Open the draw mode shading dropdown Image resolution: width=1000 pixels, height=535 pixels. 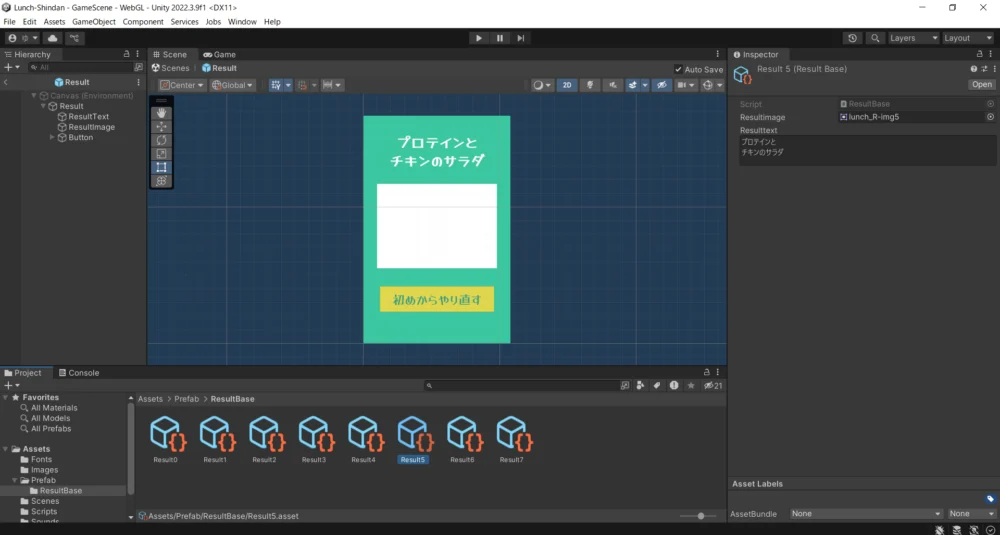pos(543,85)
